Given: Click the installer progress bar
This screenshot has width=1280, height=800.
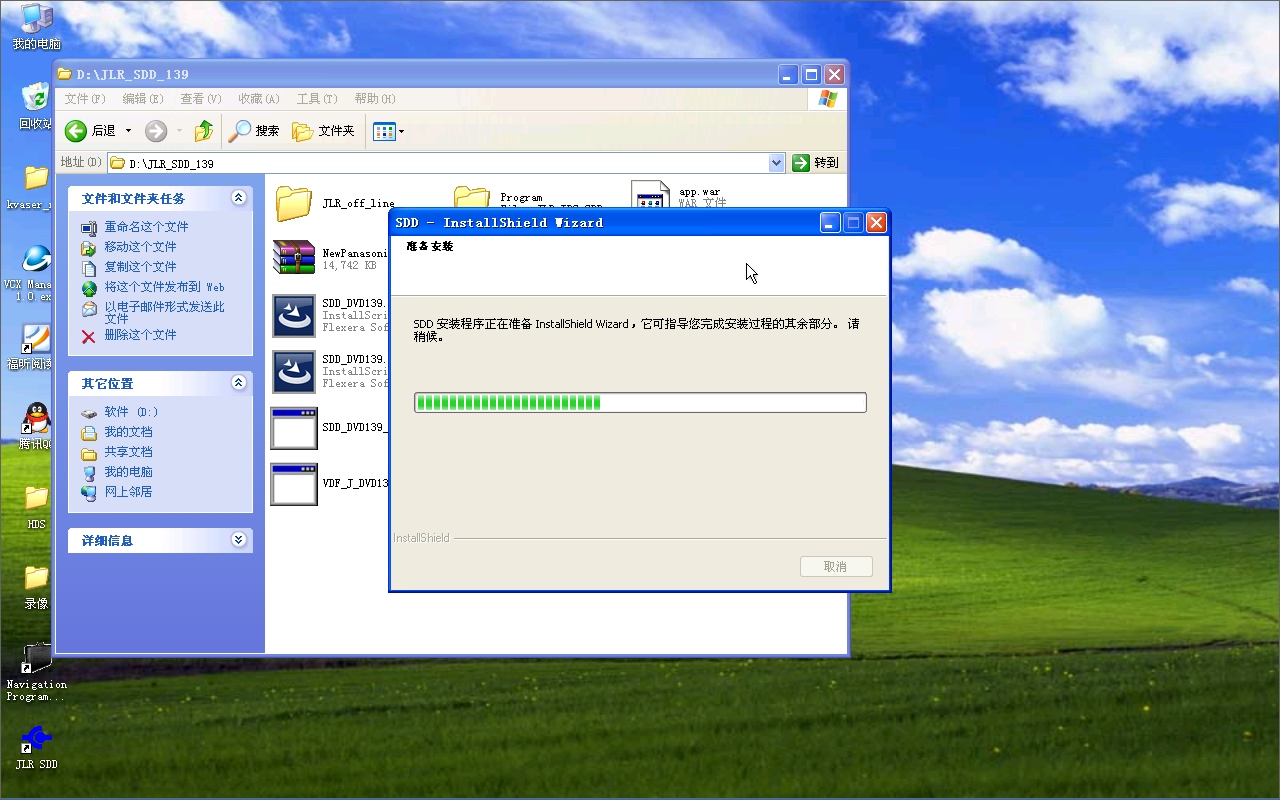Looking at the screenshot, I should point(640,402).
